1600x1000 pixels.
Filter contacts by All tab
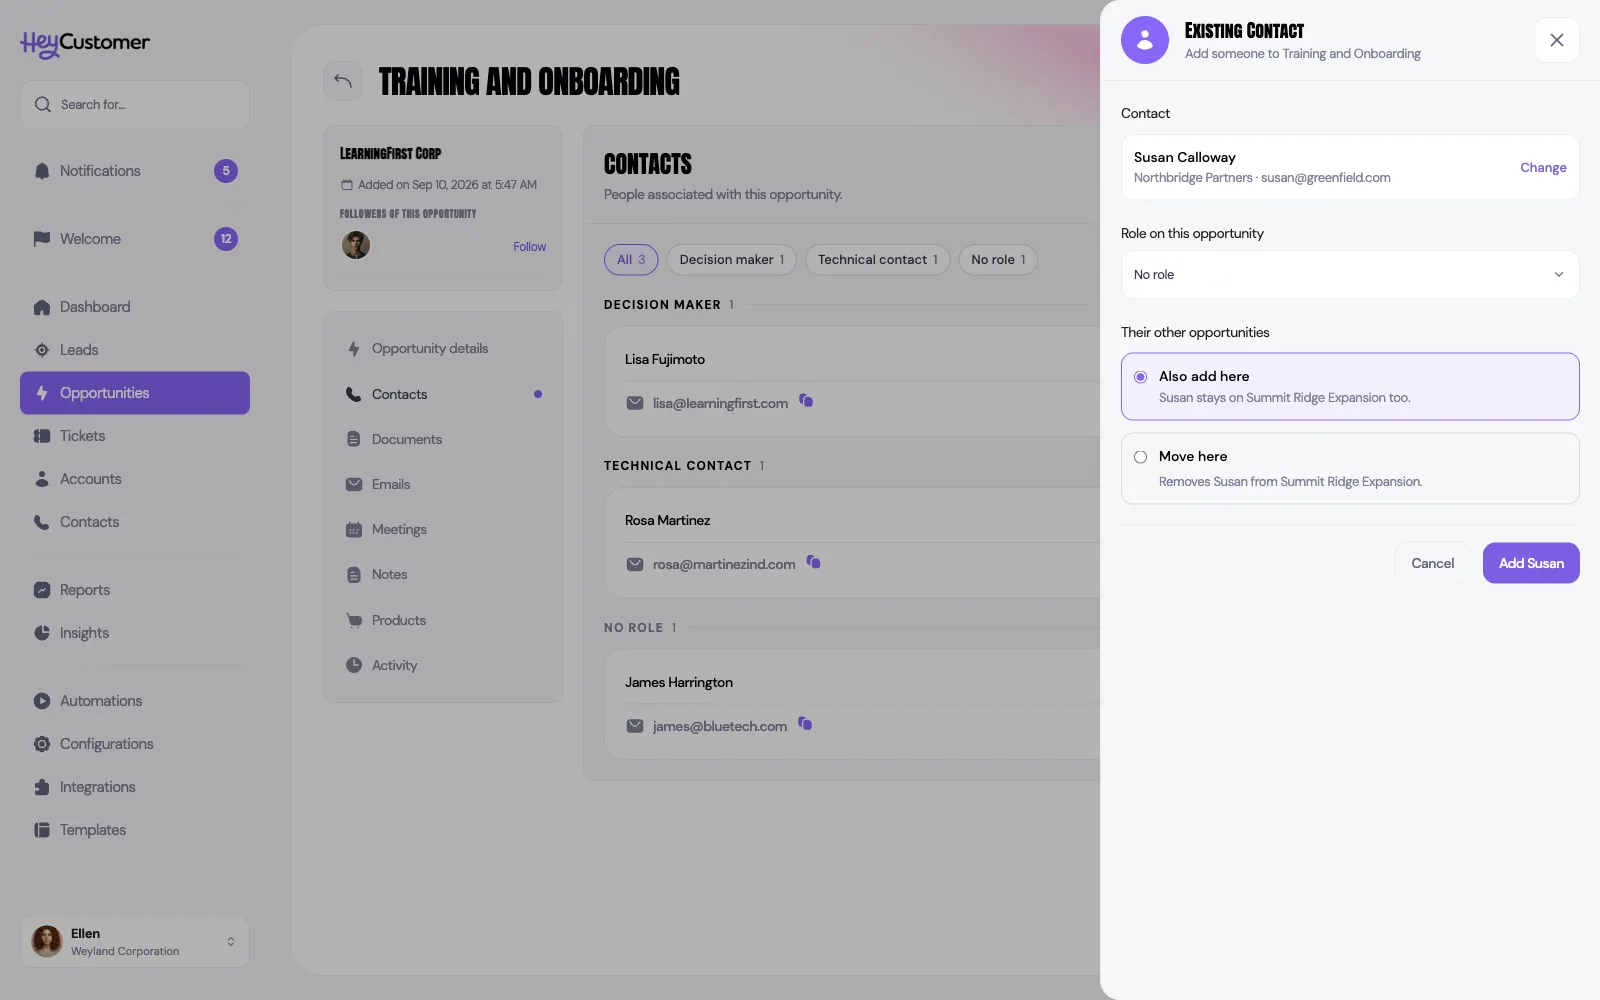631,260
